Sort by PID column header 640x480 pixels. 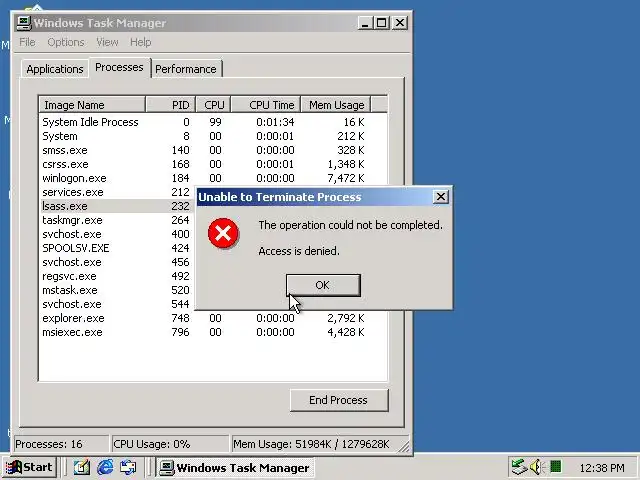(171, 105)
